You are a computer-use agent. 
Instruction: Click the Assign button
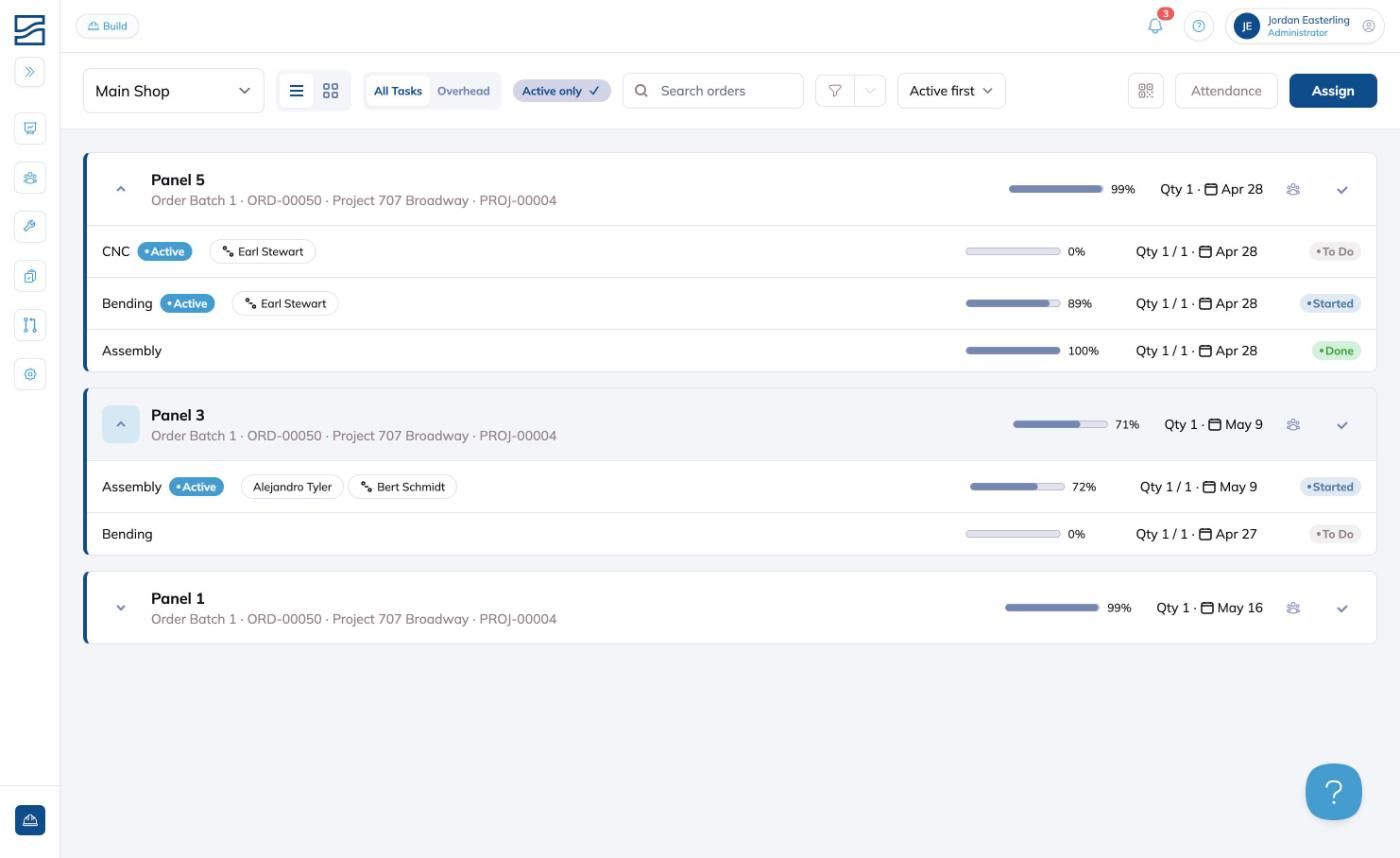coord(1333,91)
